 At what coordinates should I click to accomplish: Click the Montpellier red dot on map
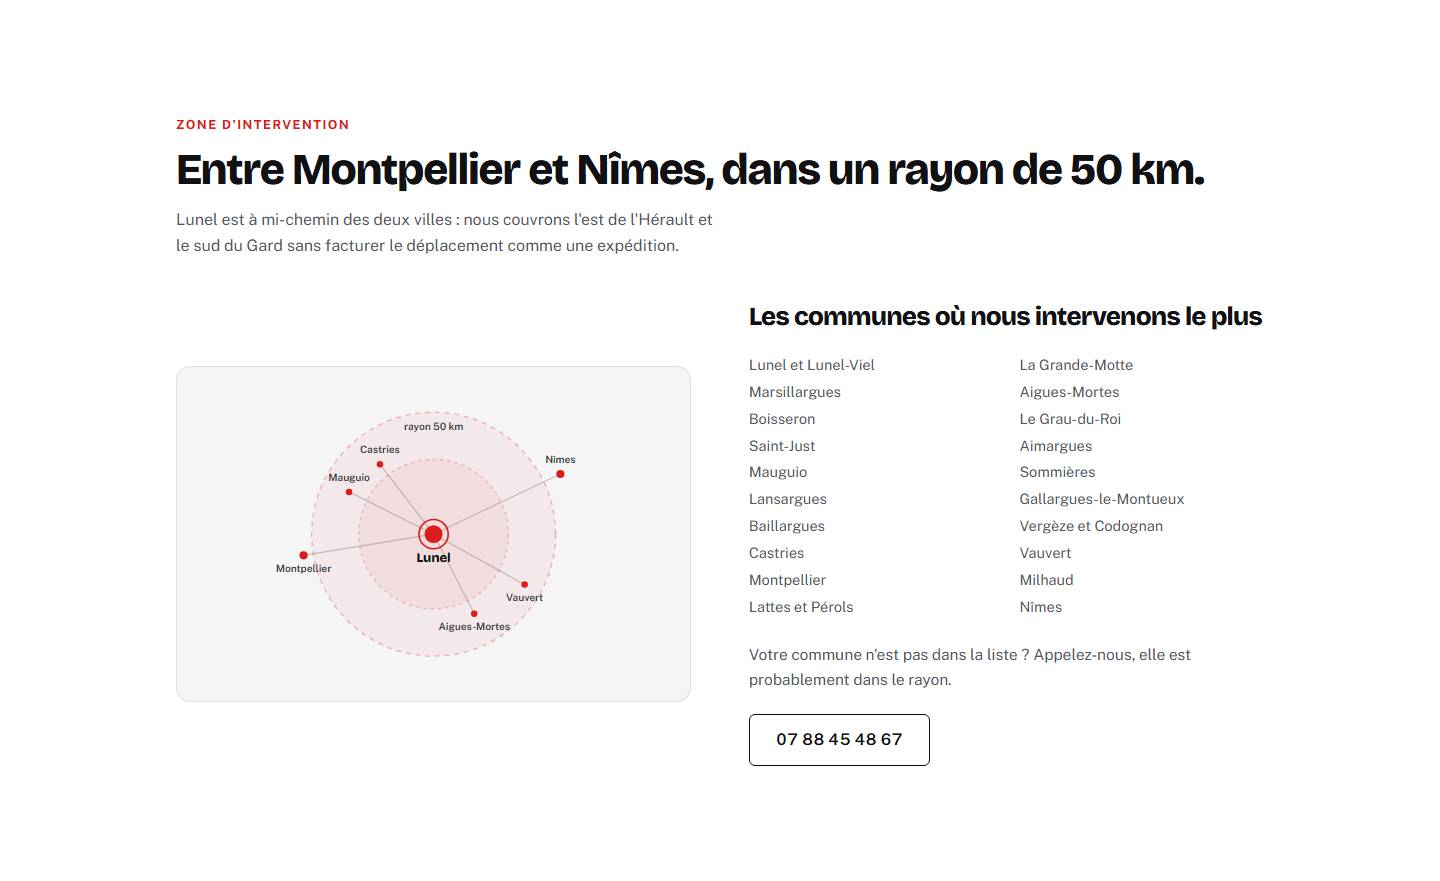[x=303, y=555]
